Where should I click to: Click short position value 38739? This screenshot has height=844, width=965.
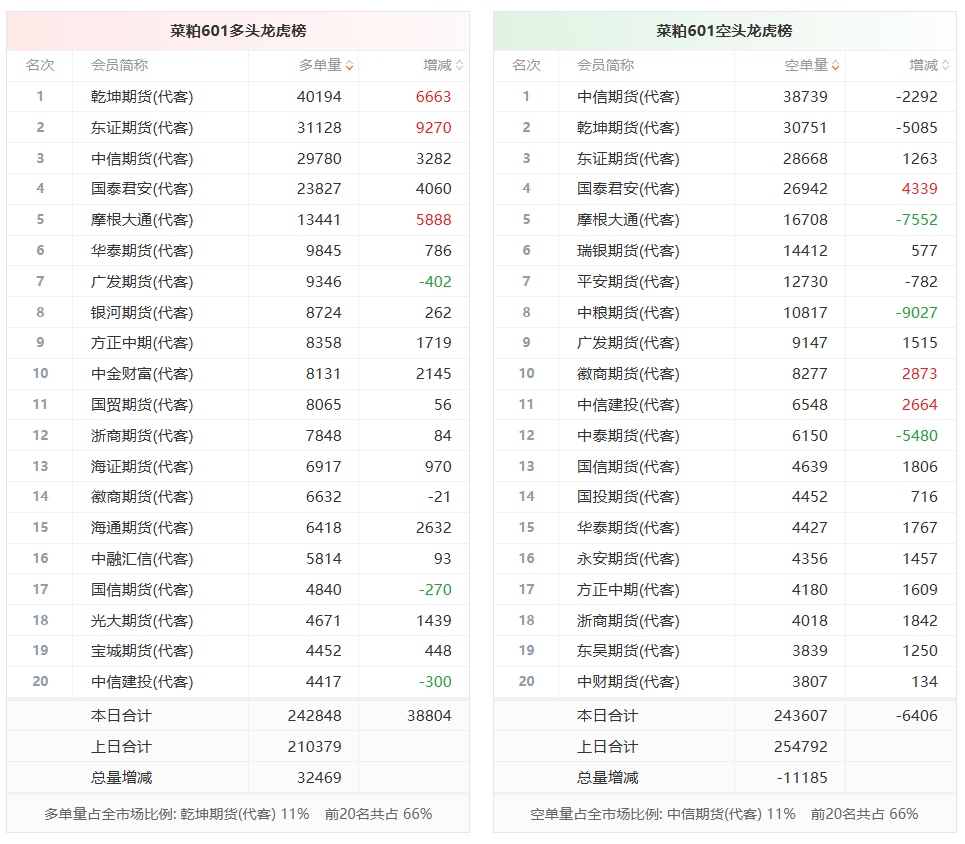click(x=805, y=97)
